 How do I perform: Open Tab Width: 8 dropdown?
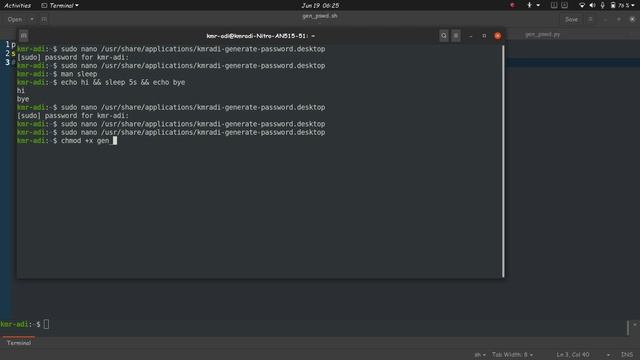(x=512, y=355)
